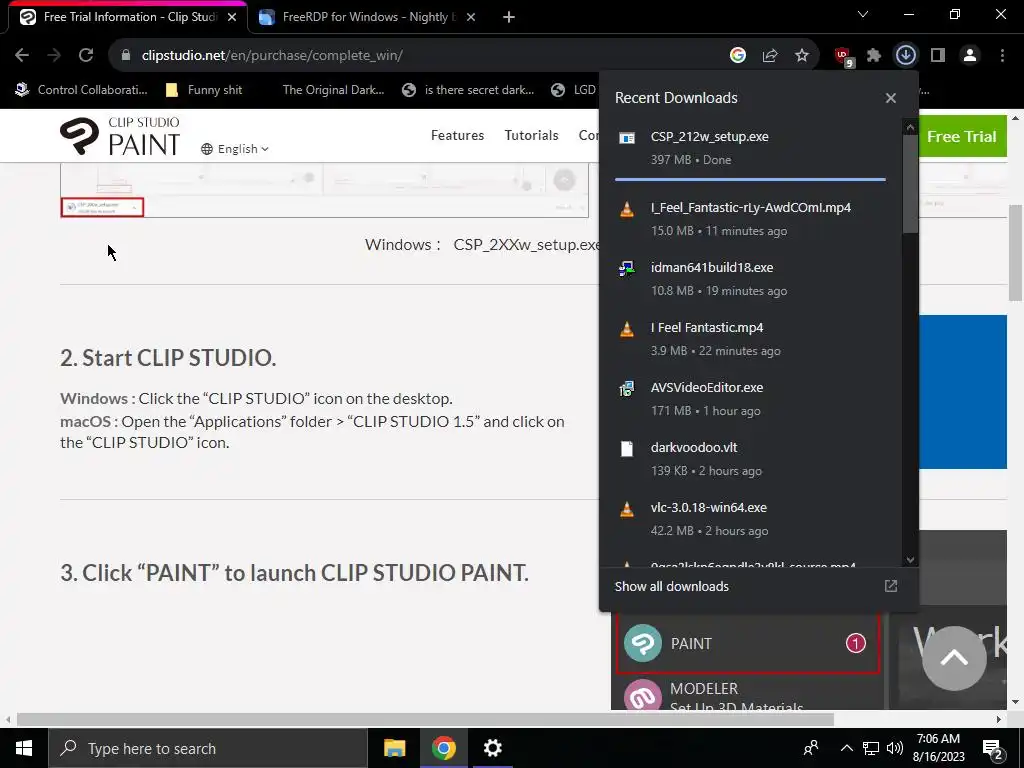Screen dimensions: 1024x768
Task: Click the AVSVideoEditor.exe file icon
Action: [627, 389]
